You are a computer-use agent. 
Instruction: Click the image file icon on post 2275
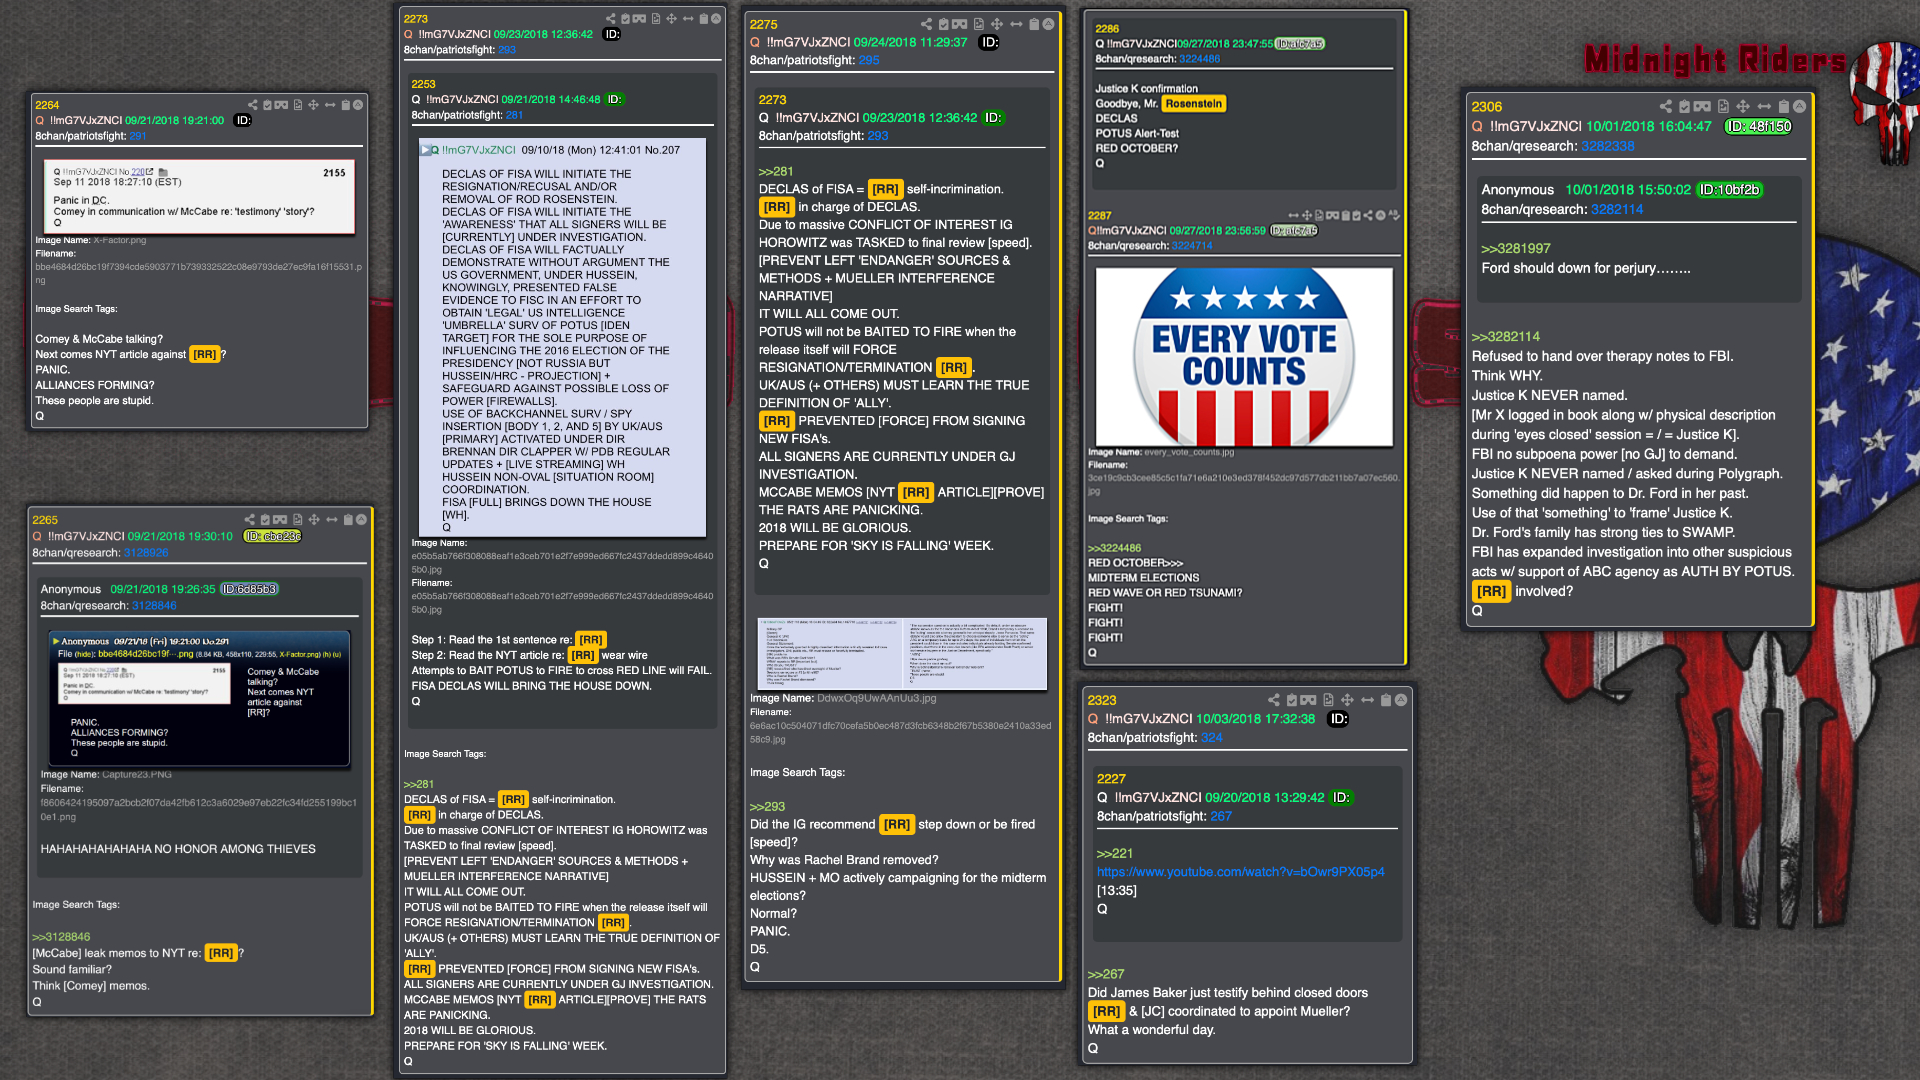coord(979,24)
